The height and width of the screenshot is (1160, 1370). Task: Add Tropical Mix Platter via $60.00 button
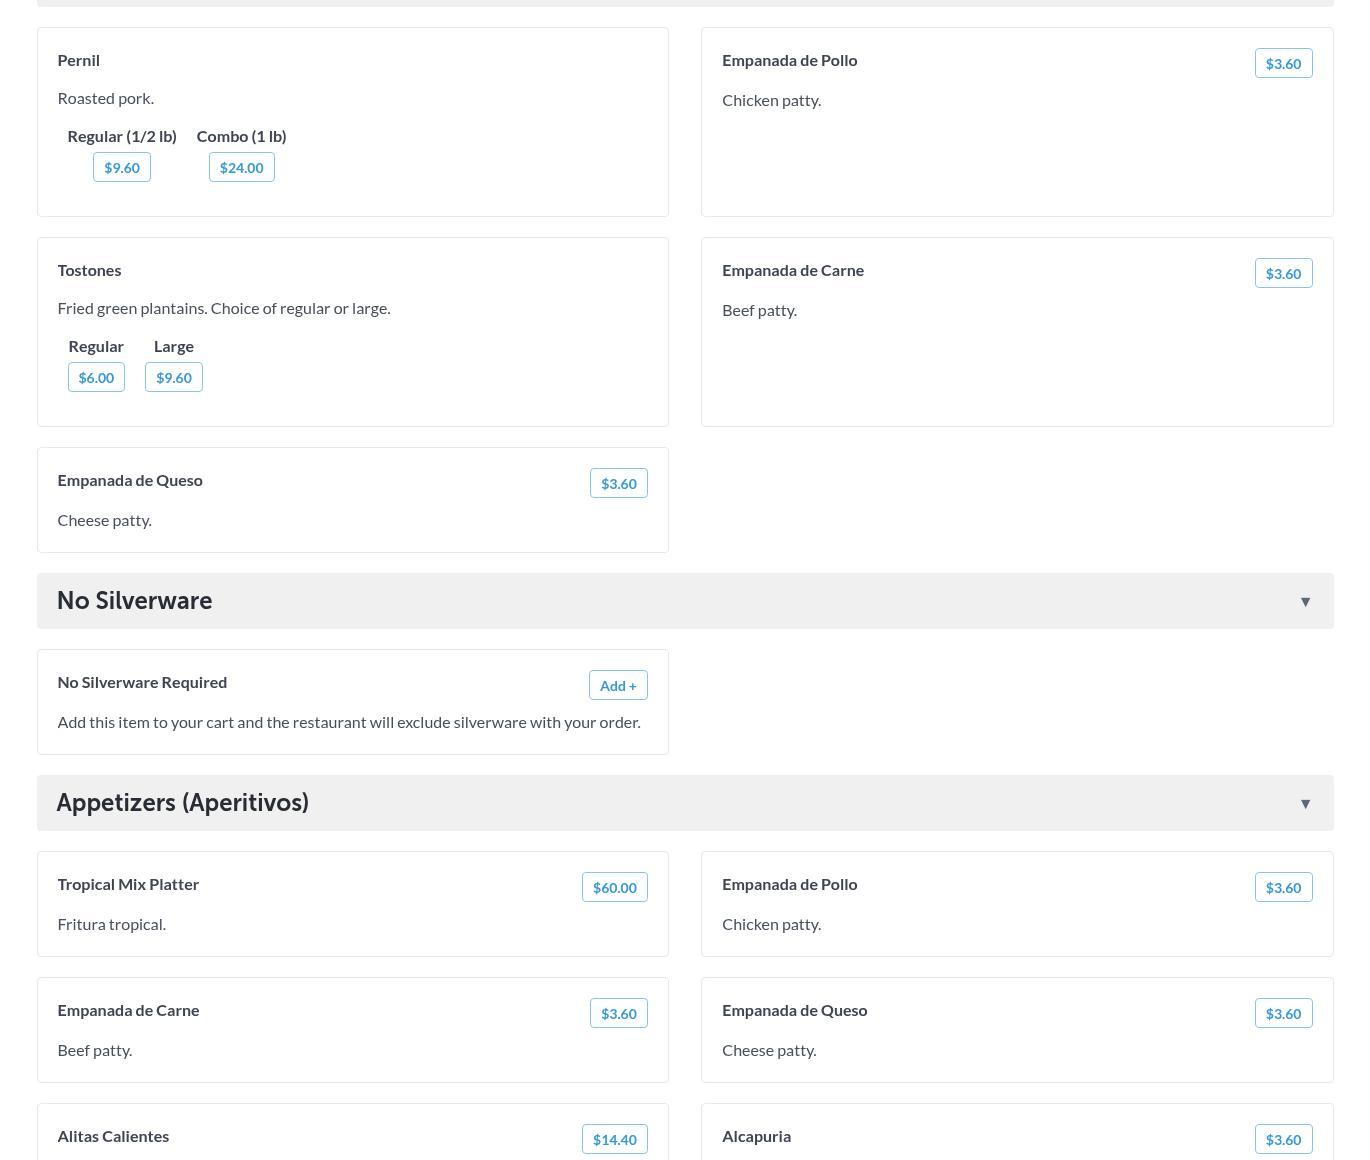[614, 887]
